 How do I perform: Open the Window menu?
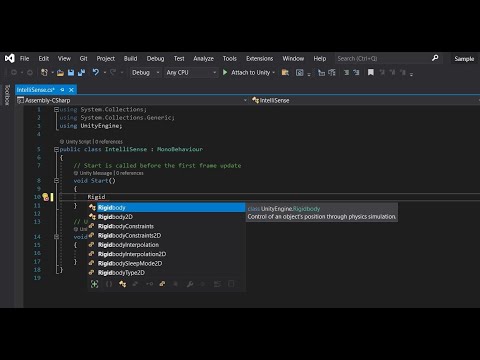pyautogui.click(x=293, y=58)
